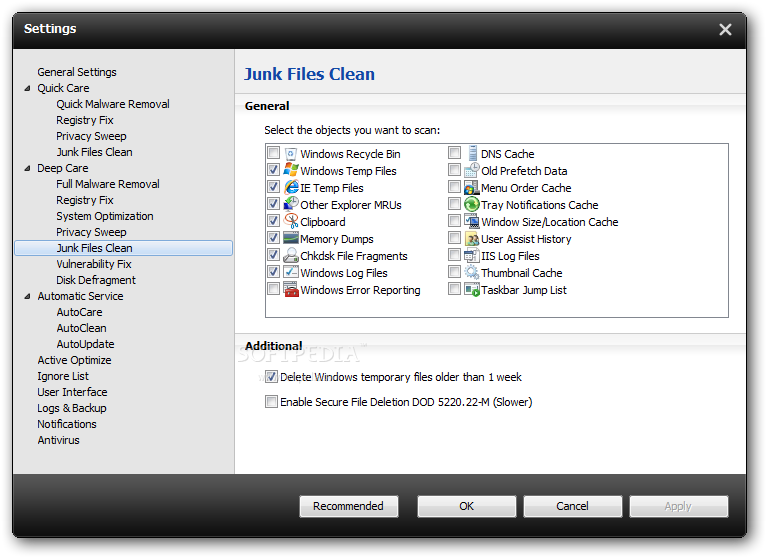Image resolution: width=767 pixels, height=558 pixels.
Task: Click the Windows Recycle Bin icon
Action: click(x=291, y=154)
